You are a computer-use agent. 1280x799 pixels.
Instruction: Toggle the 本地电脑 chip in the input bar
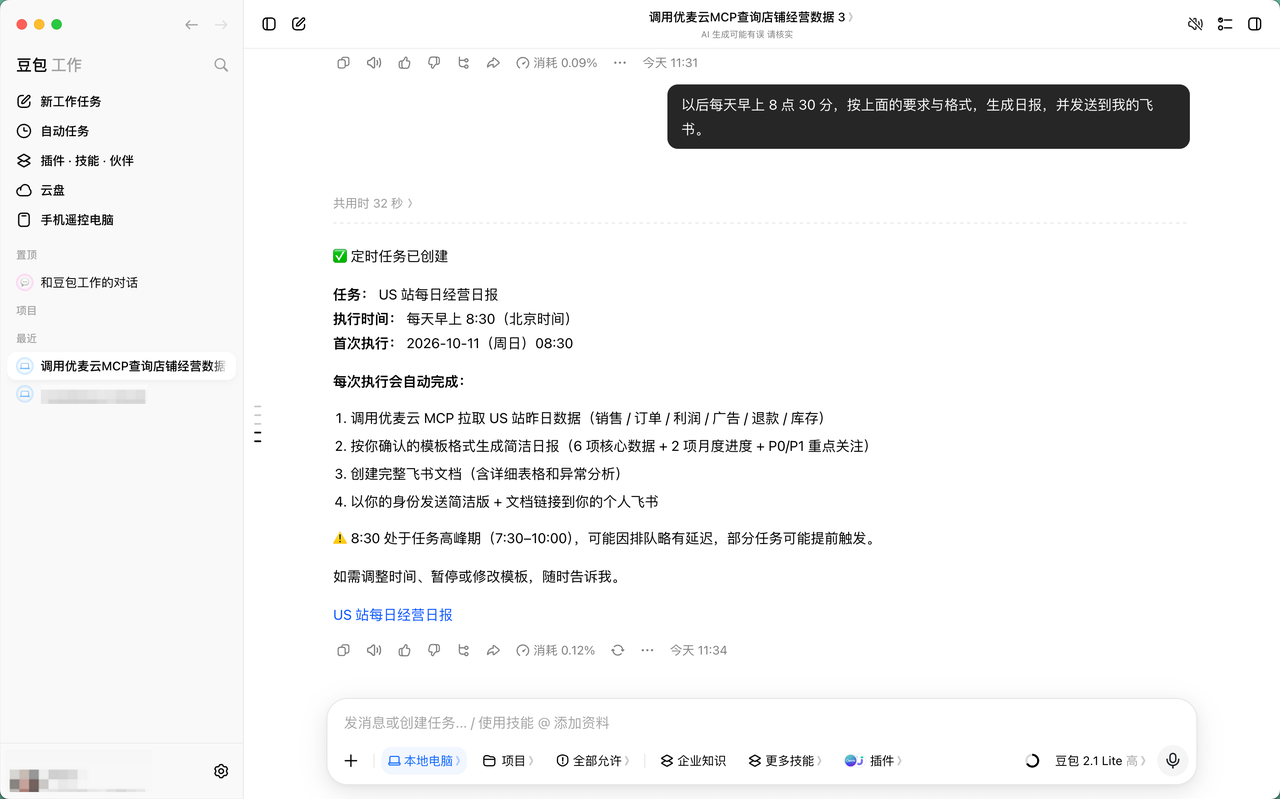[424, 761]
